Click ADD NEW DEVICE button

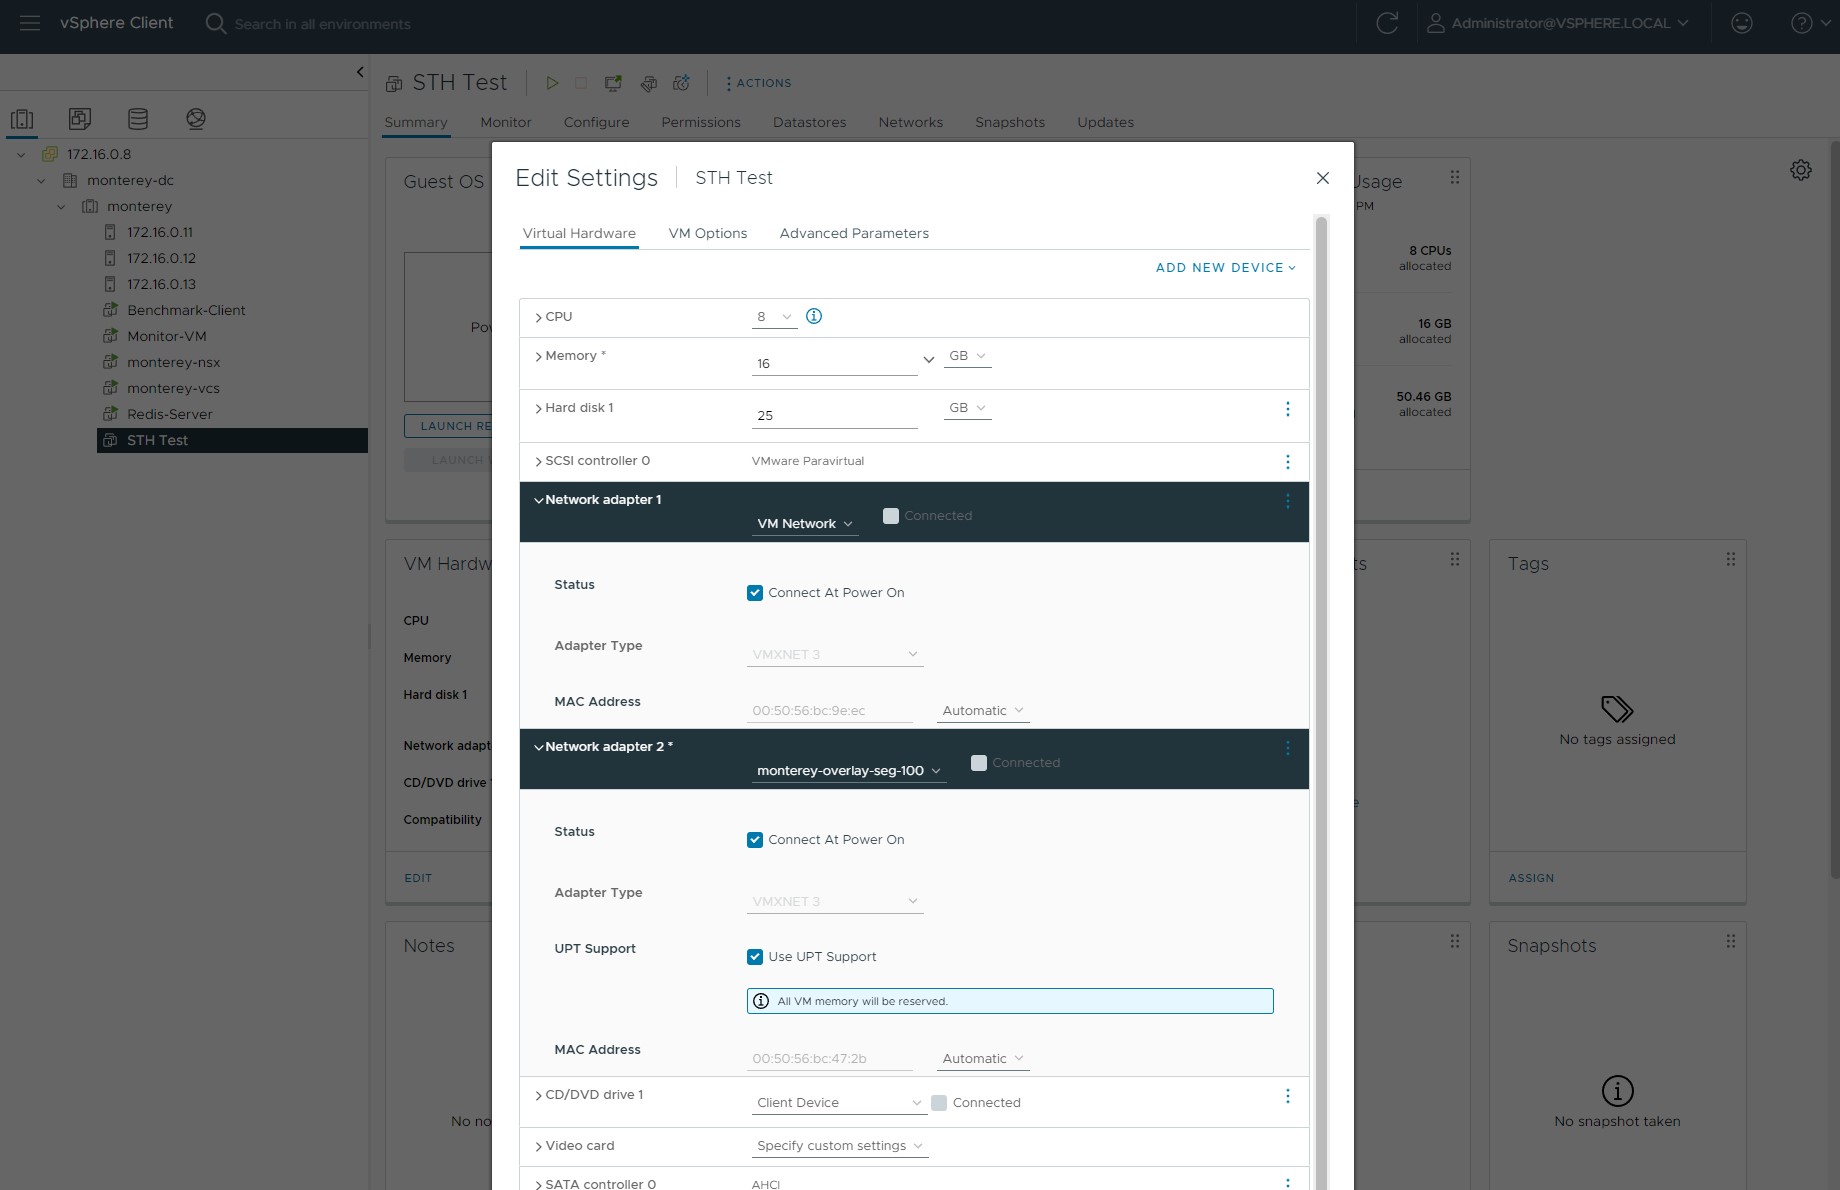(x=1225, y=268)
